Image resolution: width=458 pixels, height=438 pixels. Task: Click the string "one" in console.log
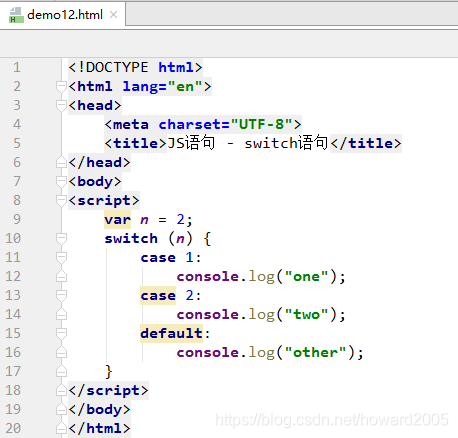pyautogui.click(x=307, y=277)
